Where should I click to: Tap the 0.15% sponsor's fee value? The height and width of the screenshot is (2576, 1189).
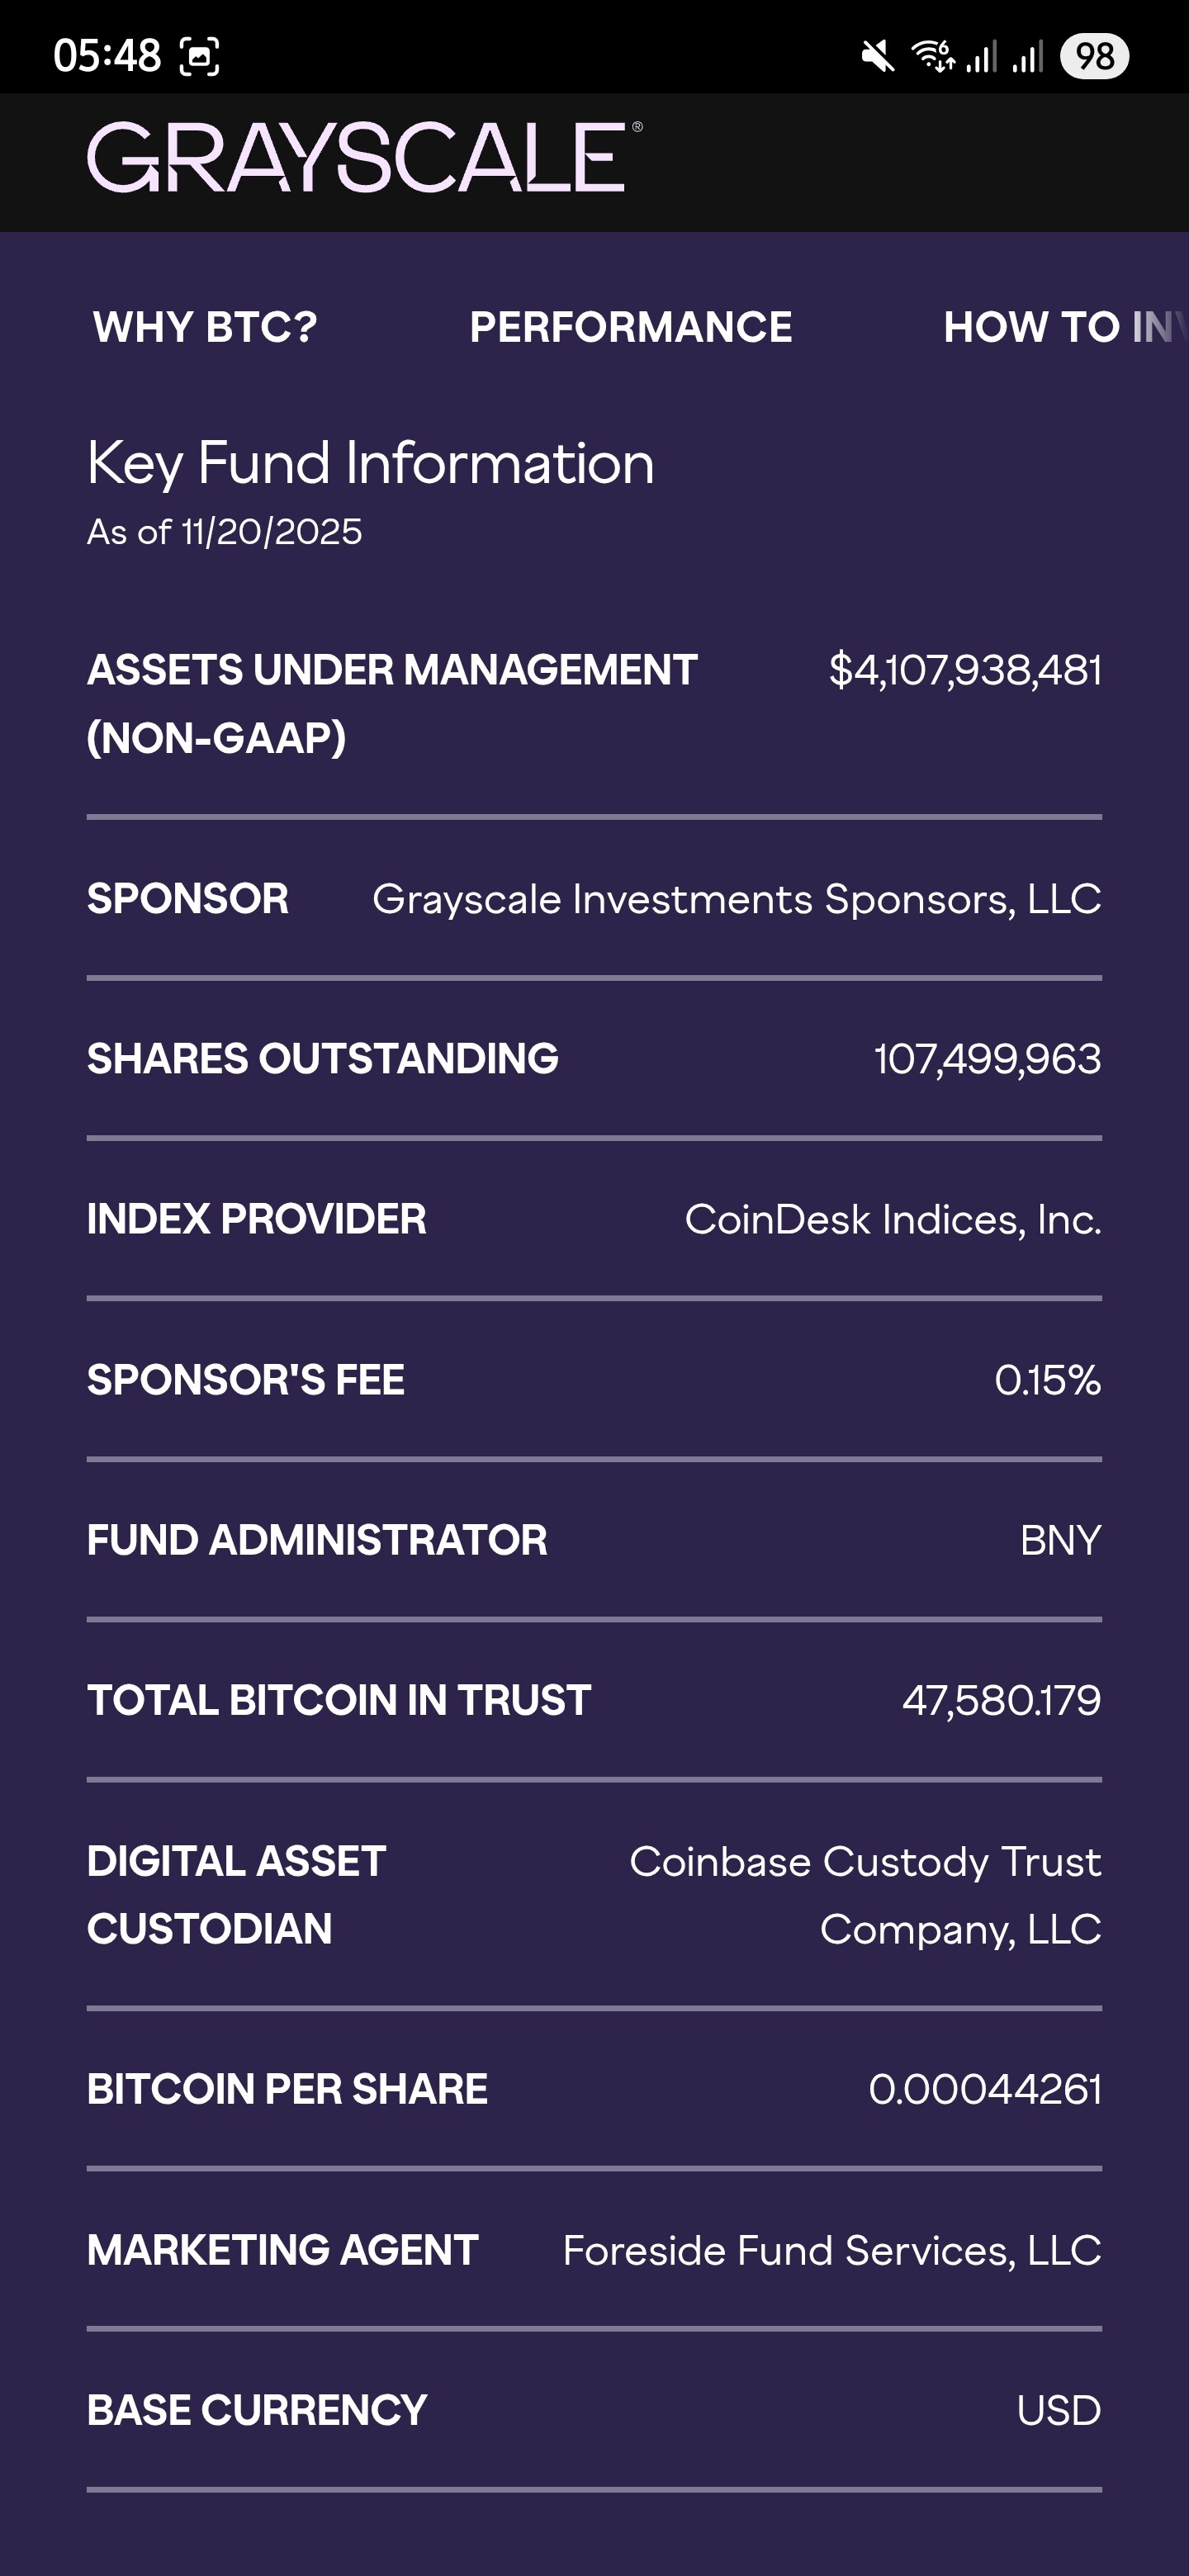coord(1047,1380)
